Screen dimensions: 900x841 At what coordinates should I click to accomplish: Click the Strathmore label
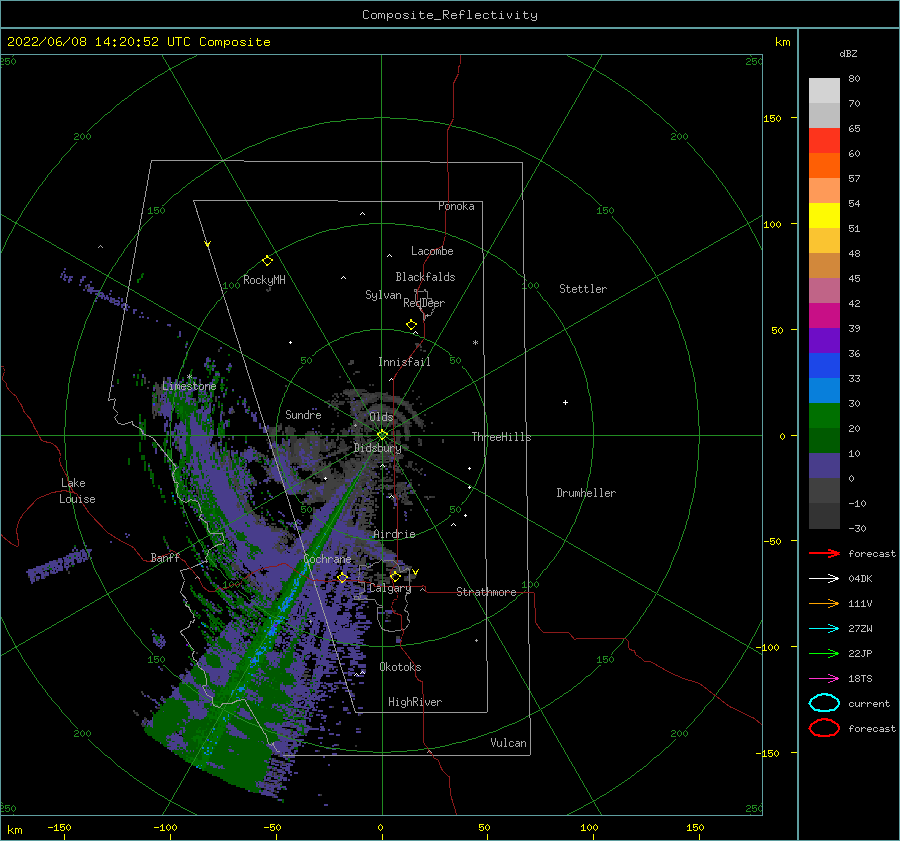click(486, 592)
